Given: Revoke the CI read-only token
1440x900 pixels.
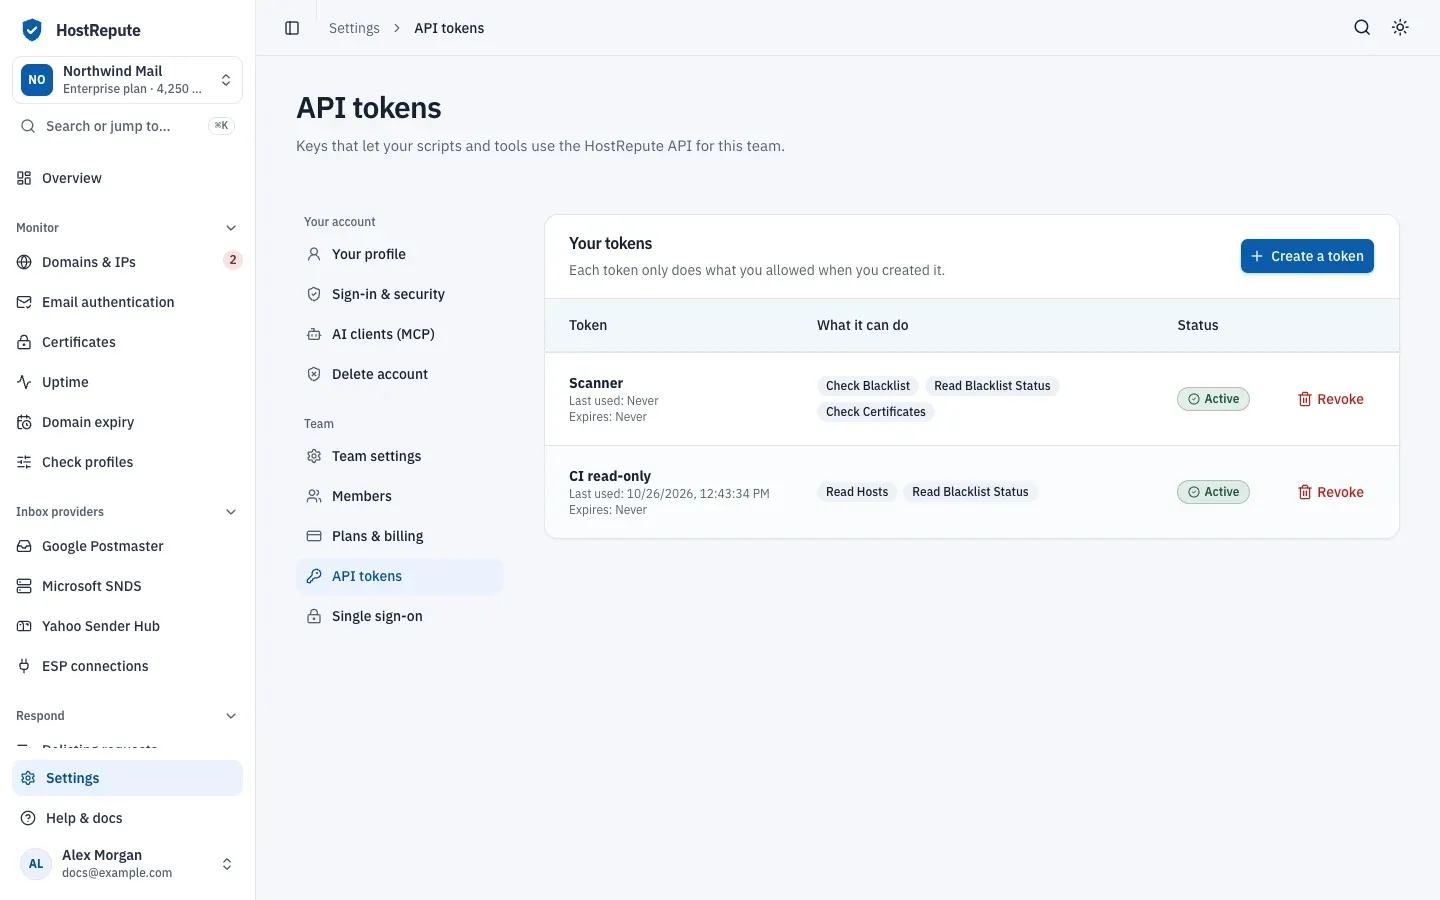Looking at the screenshot, I should pyautogui.click(x=1330, y=492).
